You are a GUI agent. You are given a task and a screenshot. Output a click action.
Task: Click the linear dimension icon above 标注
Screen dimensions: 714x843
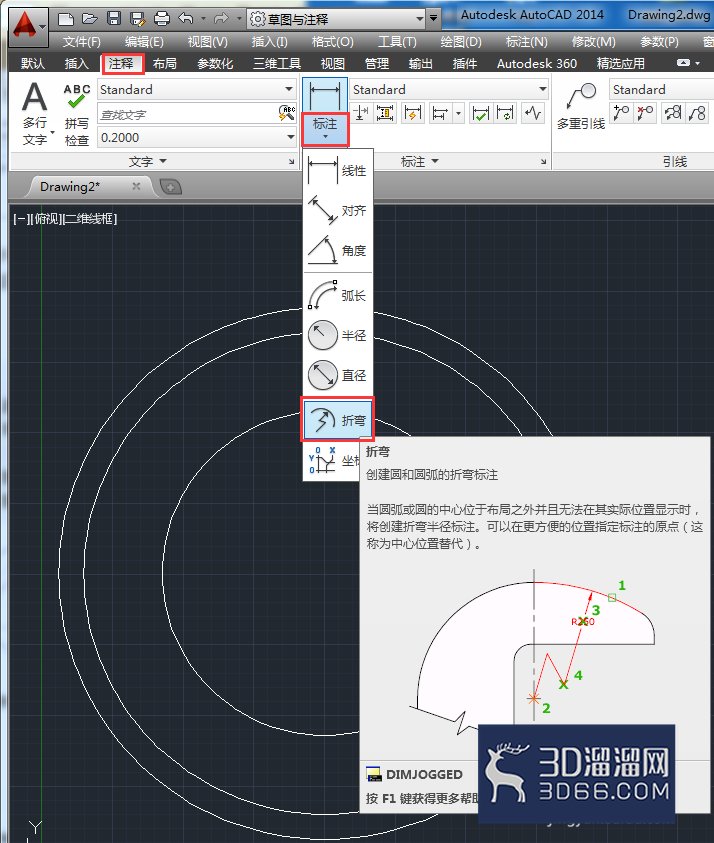tap(325, 96)
